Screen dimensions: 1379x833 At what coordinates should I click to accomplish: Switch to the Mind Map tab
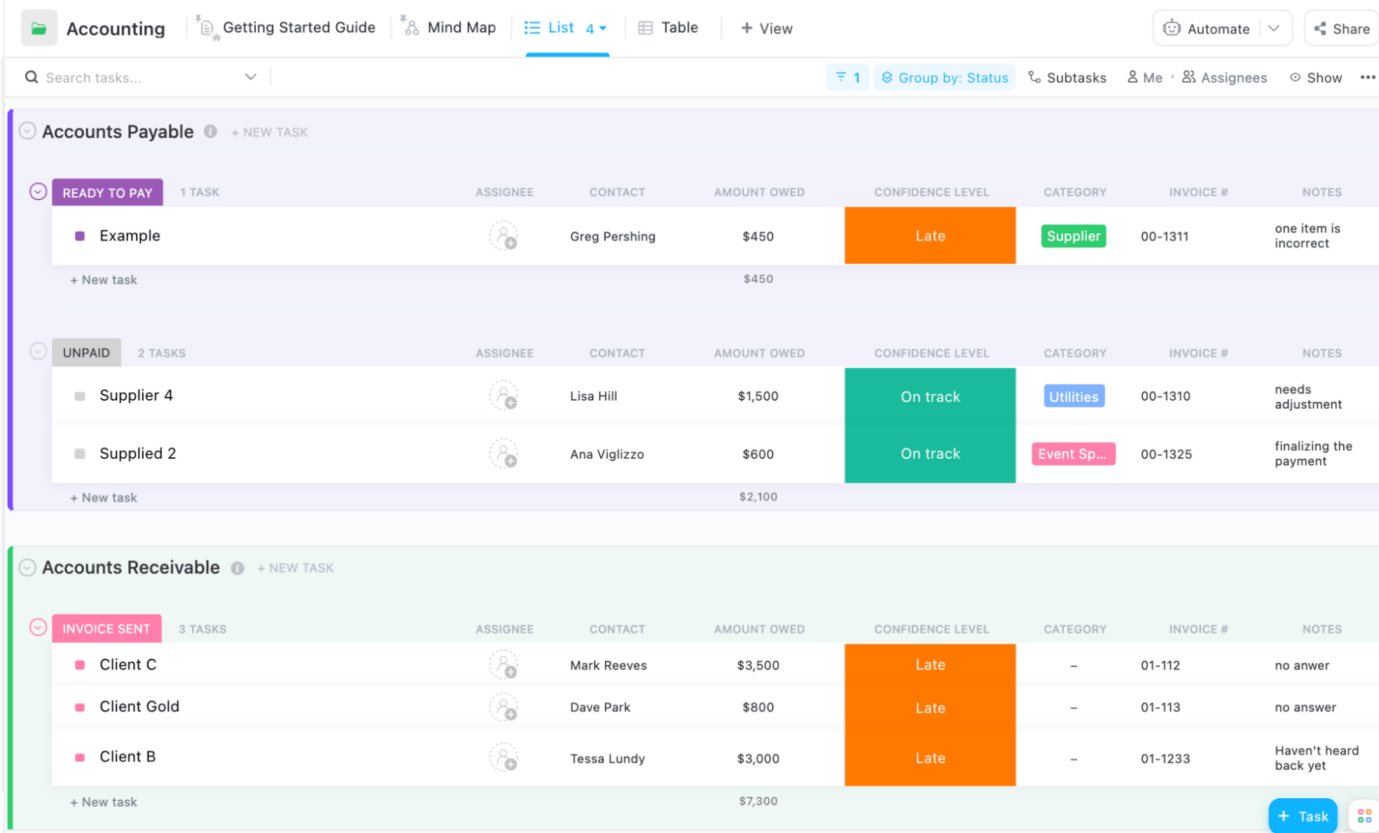tap(449, 28)
